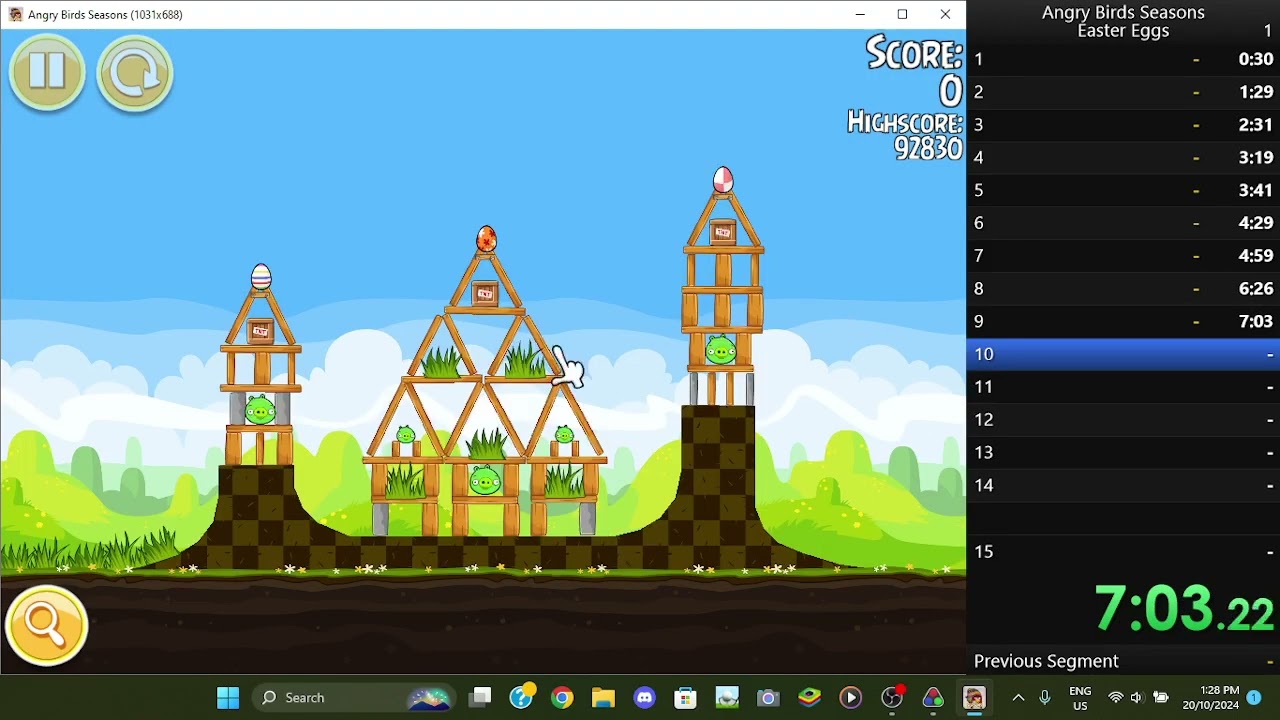The height and width of the screenshot is (720, 1280).
Task: Open the notification badge in tray
Action: click(1254, 698)
